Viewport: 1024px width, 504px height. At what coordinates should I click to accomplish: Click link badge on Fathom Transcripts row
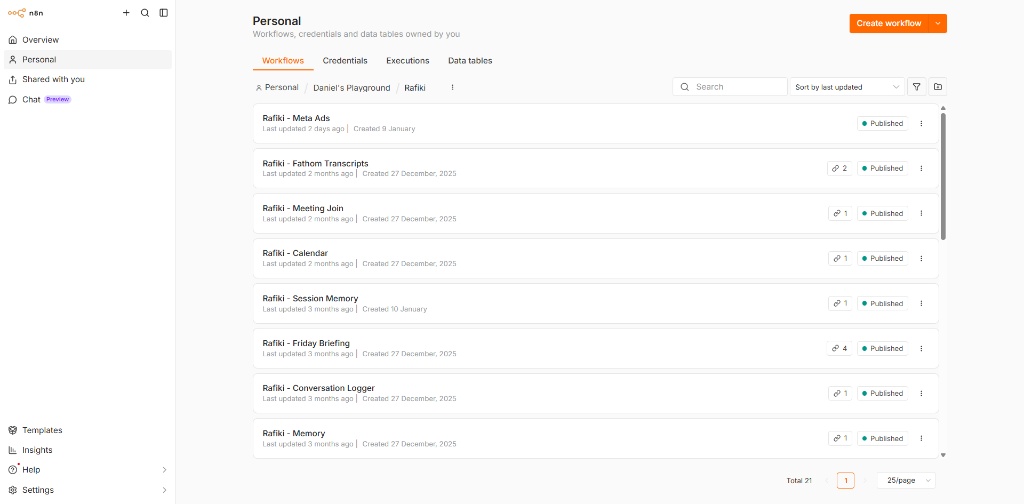coord(839,168)
